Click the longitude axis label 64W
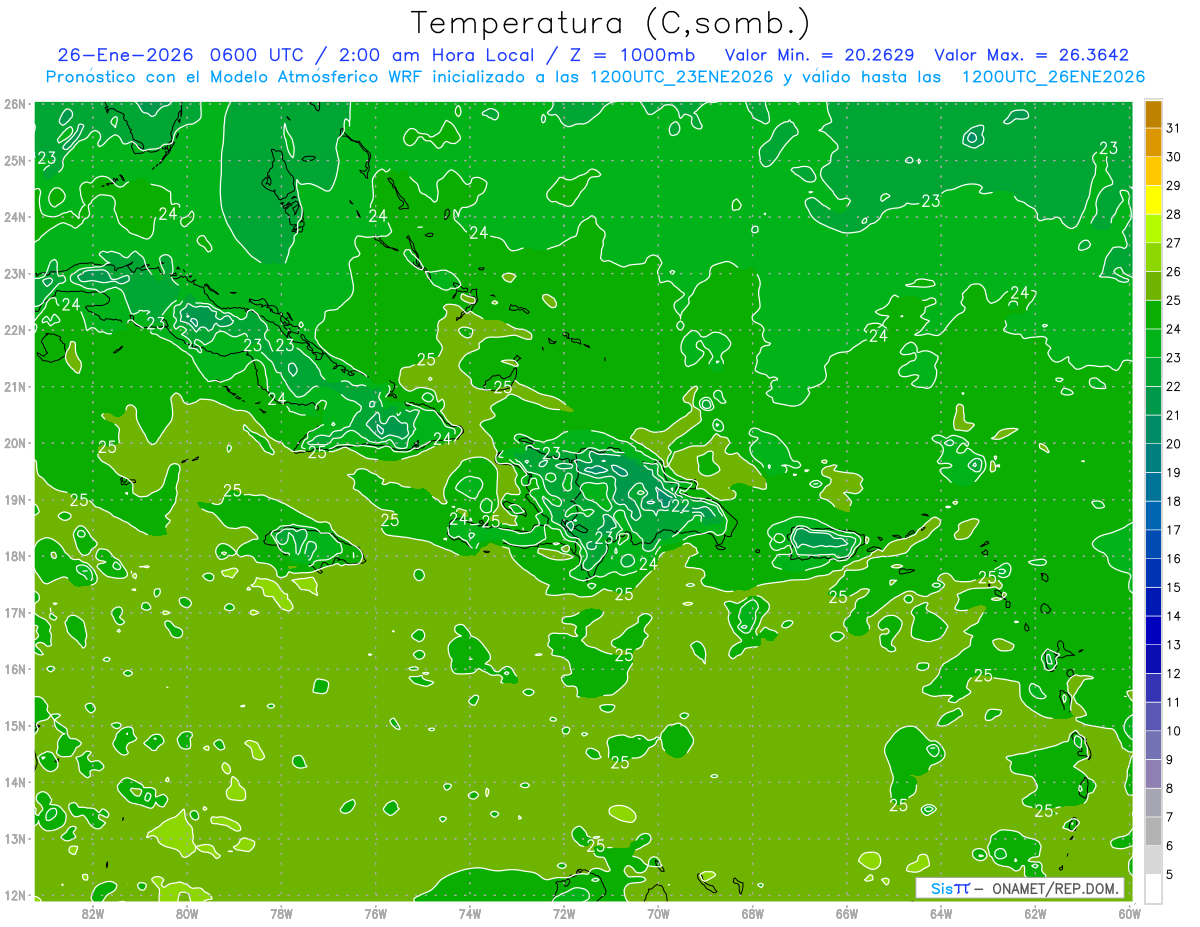Screen dimensions: 1200x927 coord(940,913)
